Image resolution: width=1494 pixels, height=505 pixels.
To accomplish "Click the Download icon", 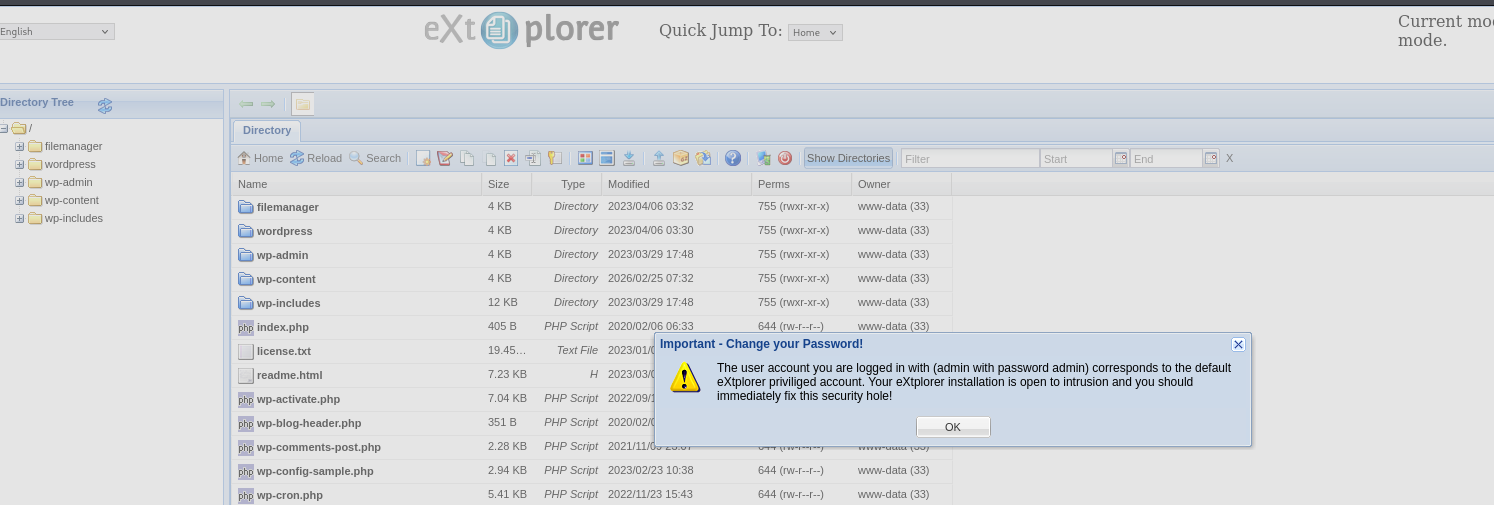I will [x=629, y=158].
